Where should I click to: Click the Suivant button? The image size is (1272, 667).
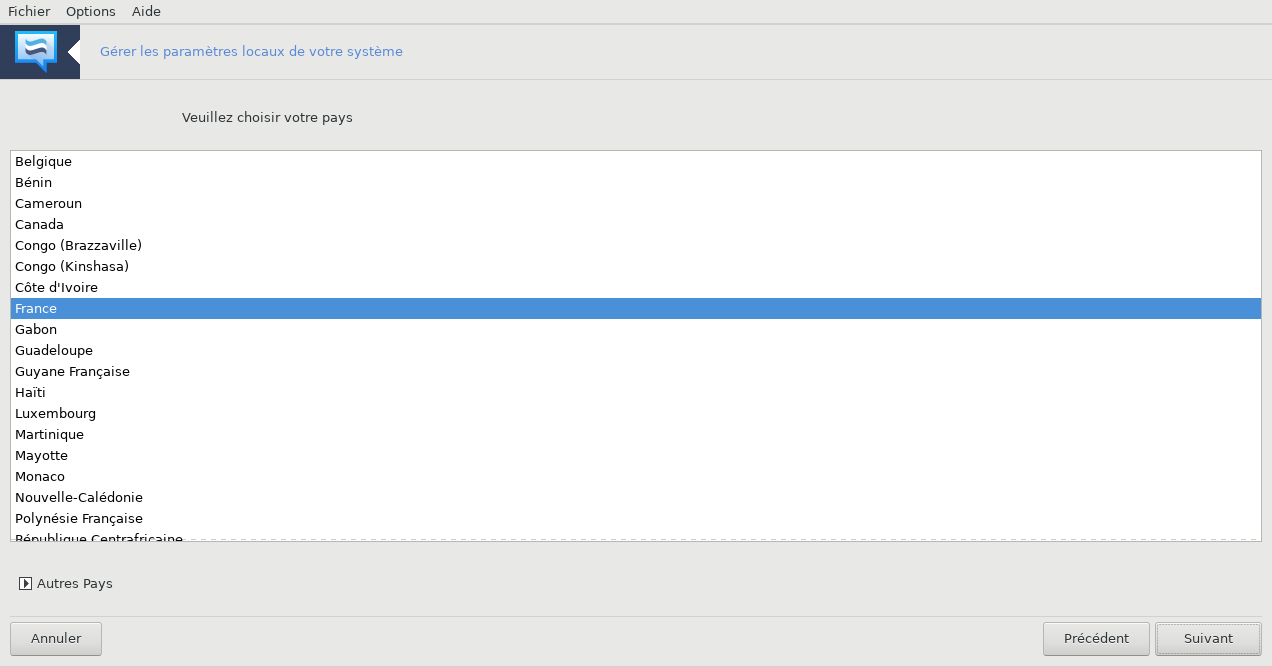point(1208,638)
